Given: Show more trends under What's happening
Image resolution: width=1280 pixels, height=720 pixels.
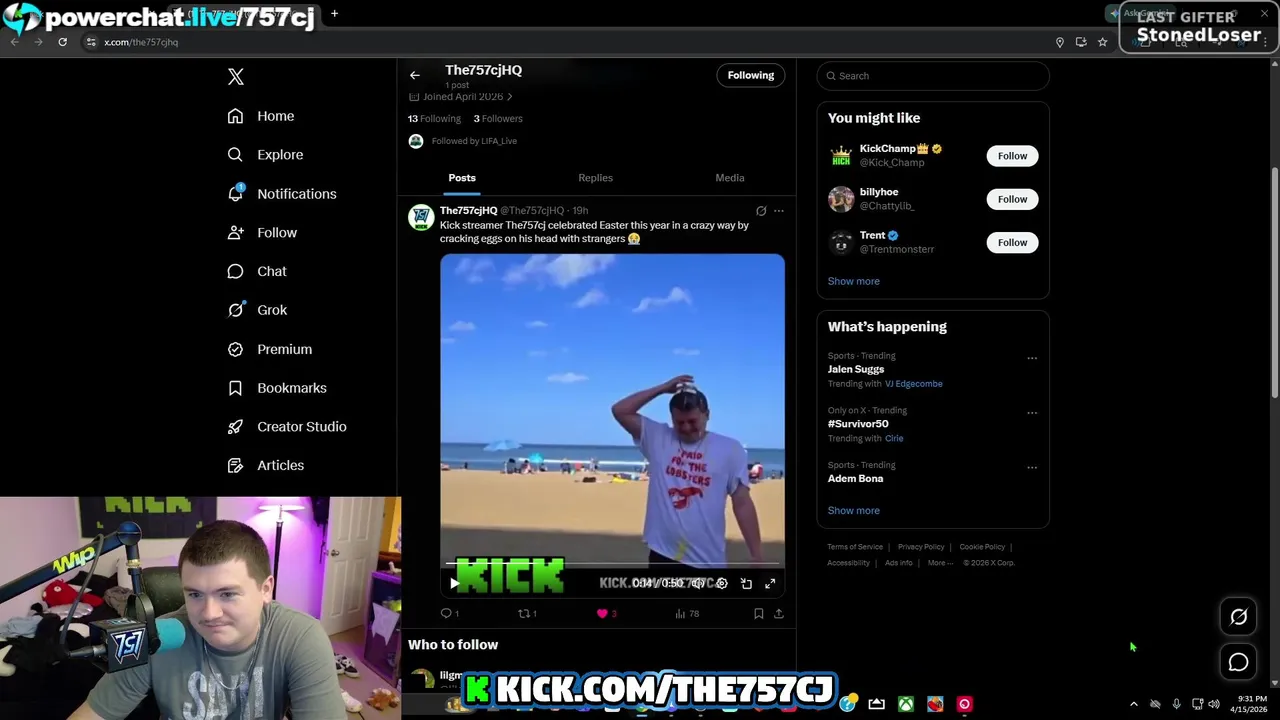Looking at the screenshot, I should tap(853, 510).
